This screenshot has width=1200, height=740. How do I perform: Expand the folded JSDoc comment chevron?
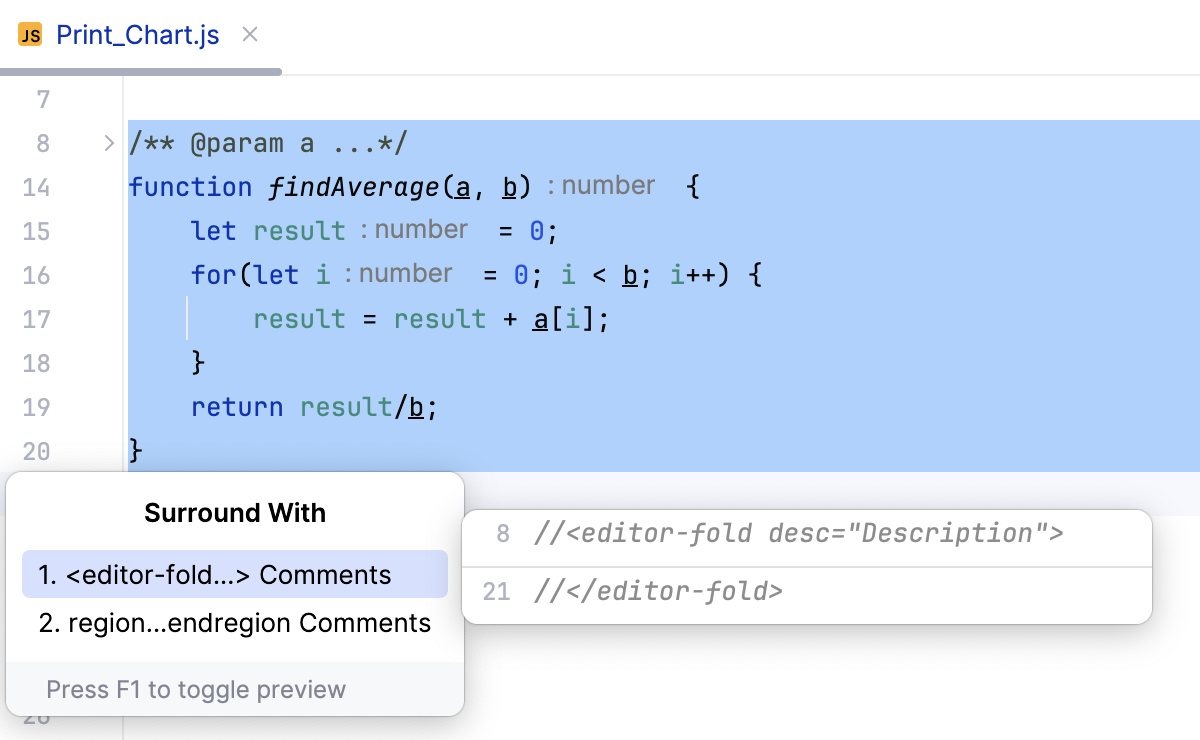tap(109, 143)
